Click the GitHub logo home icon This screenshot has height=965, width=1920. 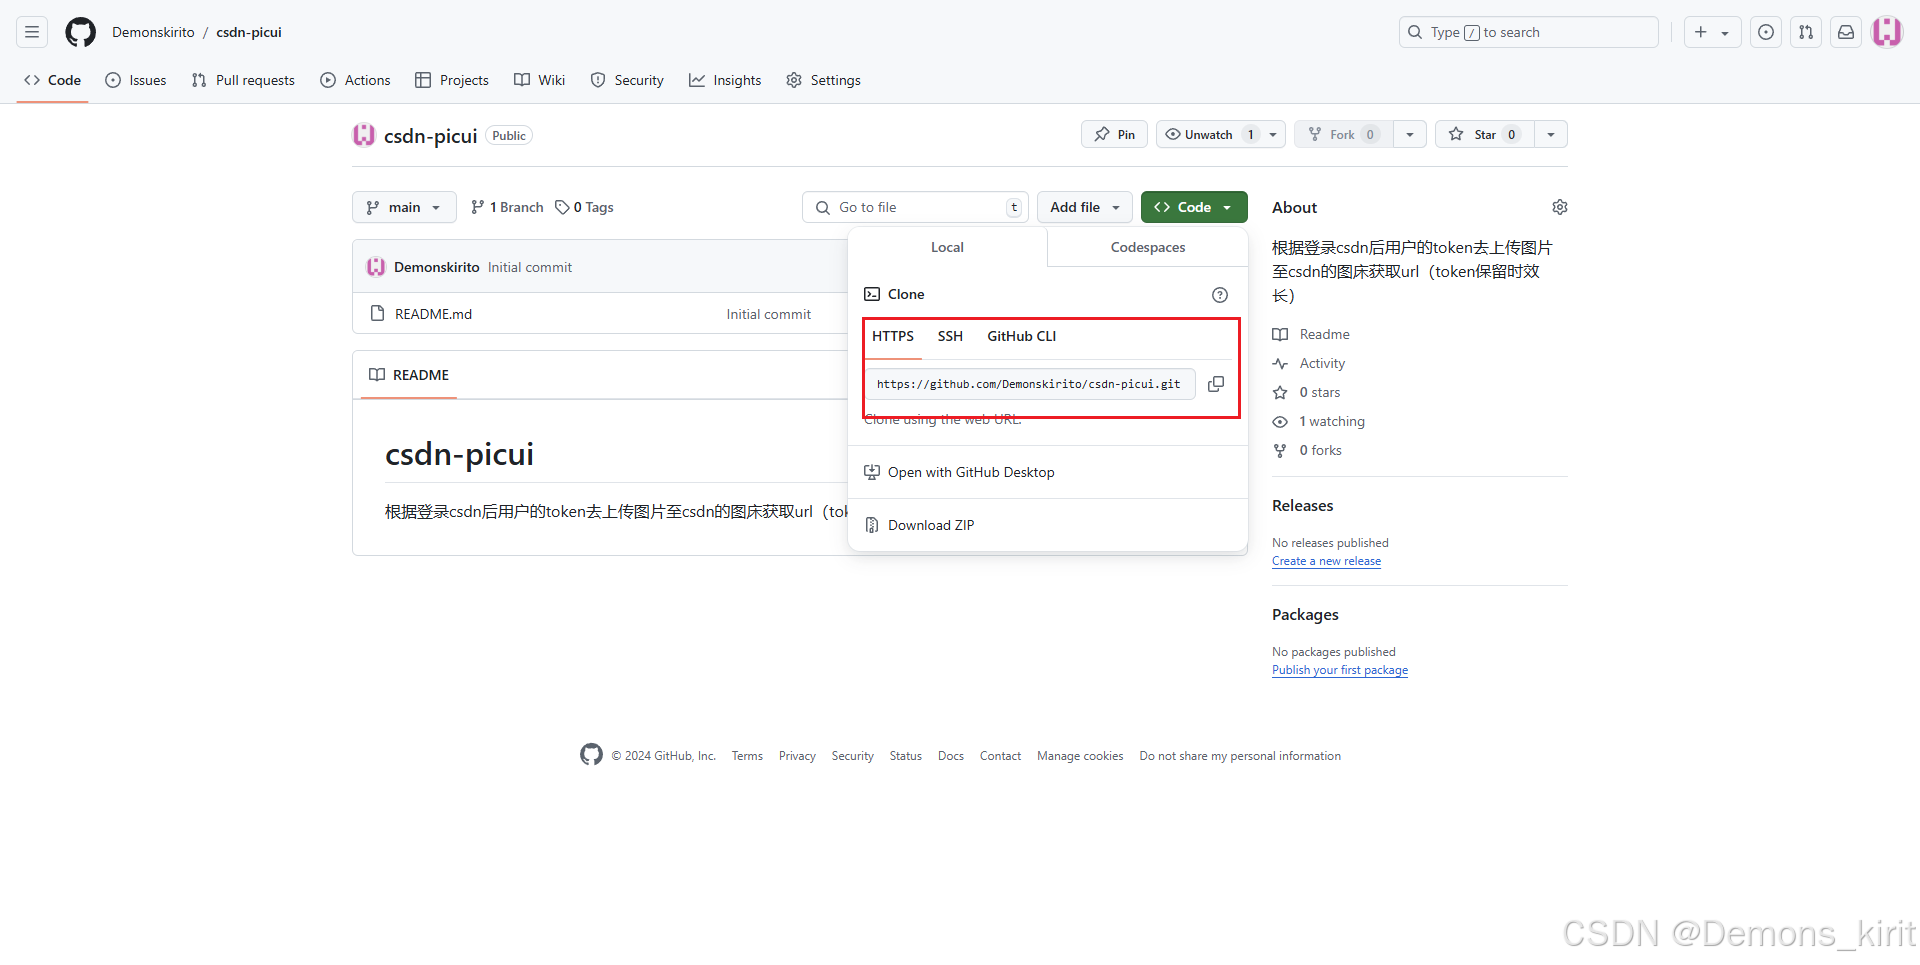click(80, 32)
